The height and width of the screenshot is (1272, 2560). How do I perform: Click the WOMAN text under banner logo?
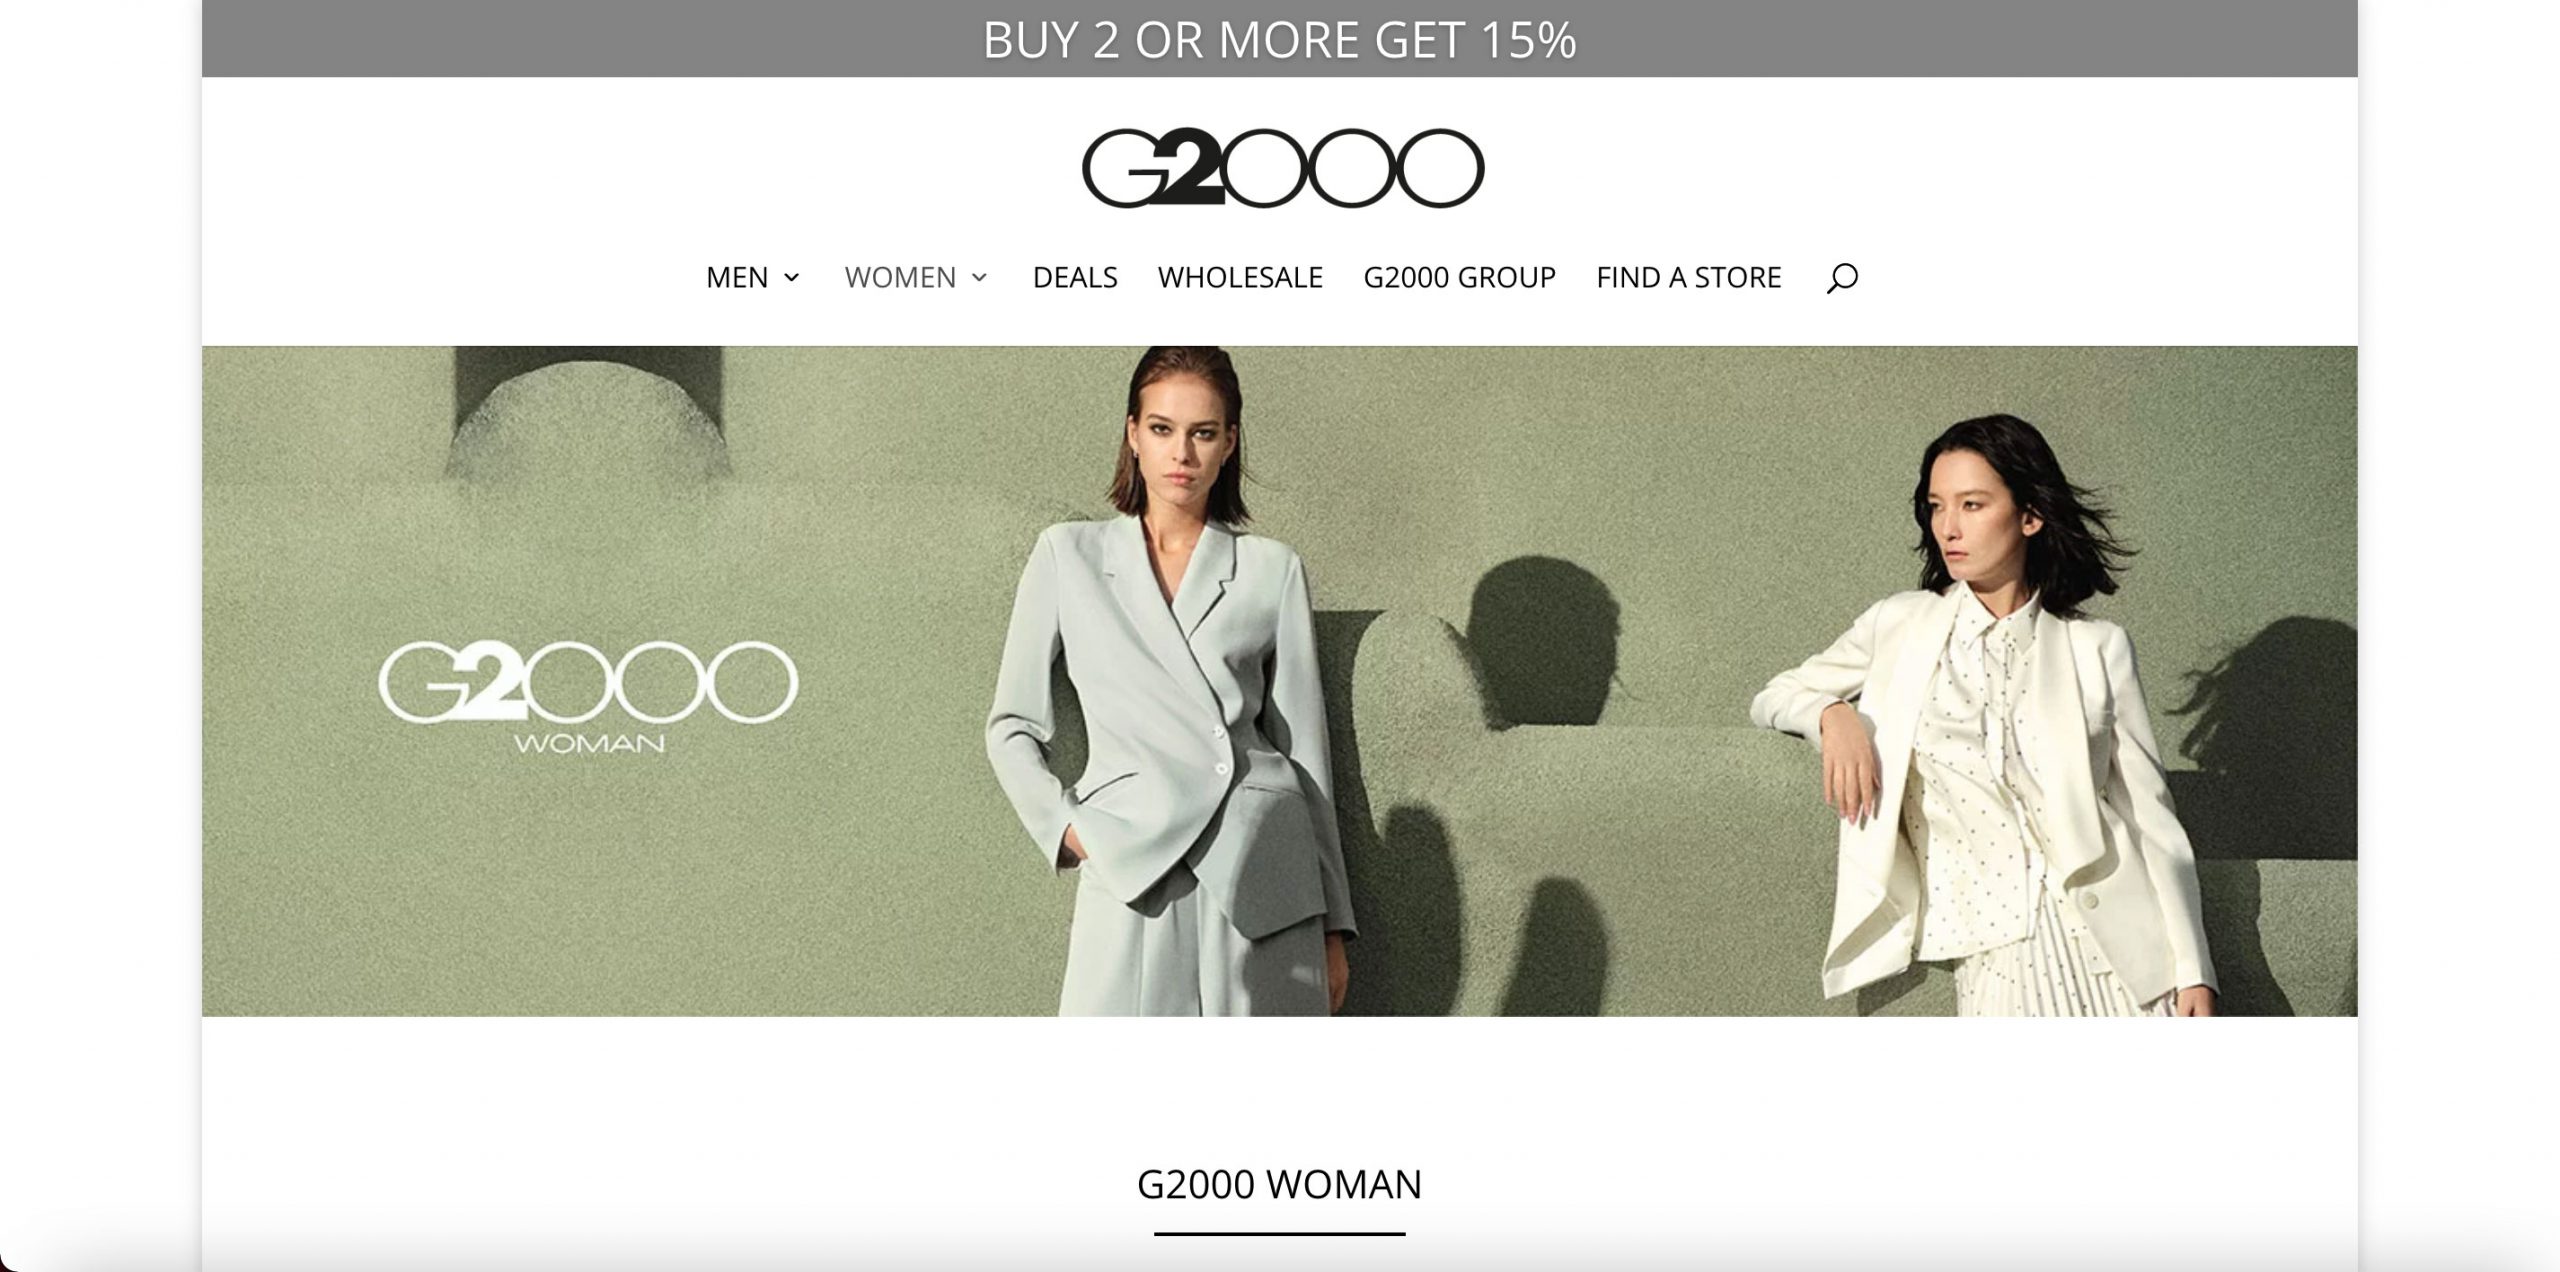coord(589,743)
